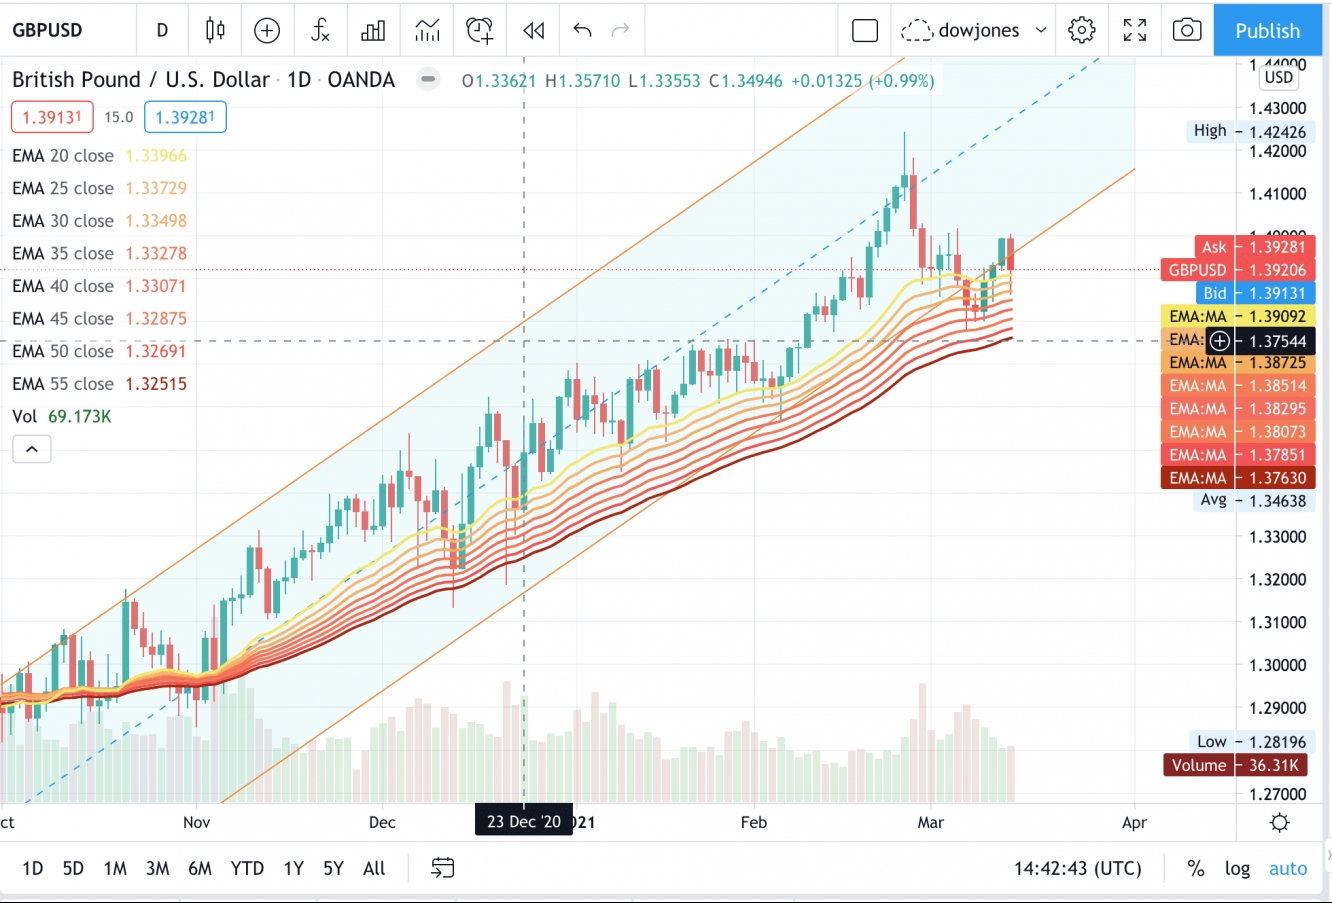Open the candlestick chart style menu
The width and height of the screenshot is (1332, 903).
pyautogui.click(x=215, y=30)
